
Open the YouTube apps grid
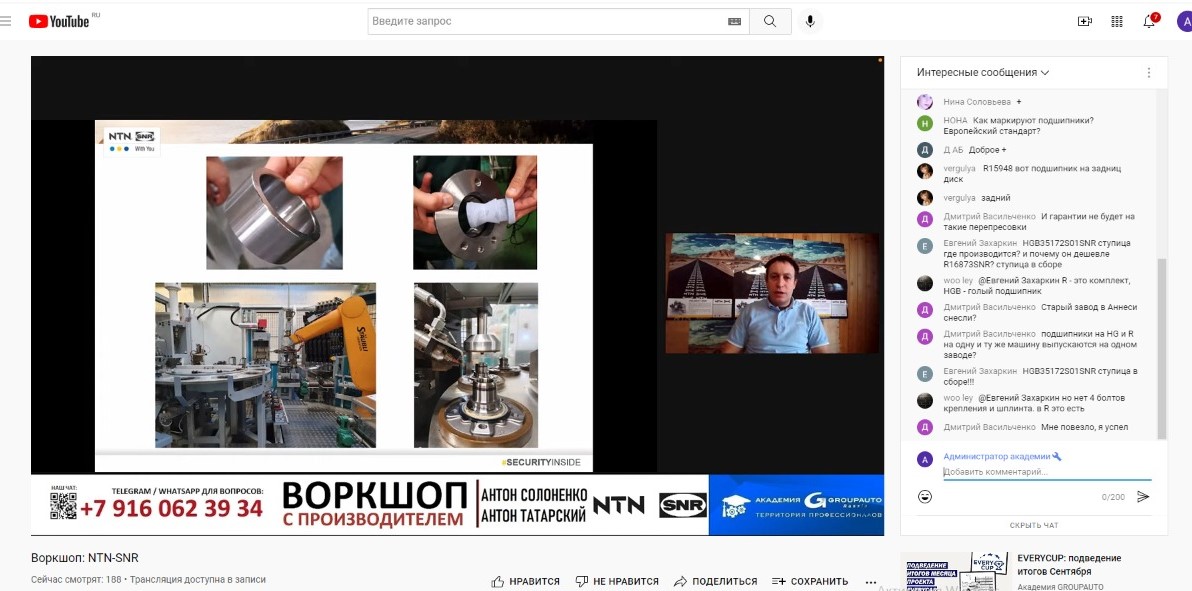(1117, 21)
